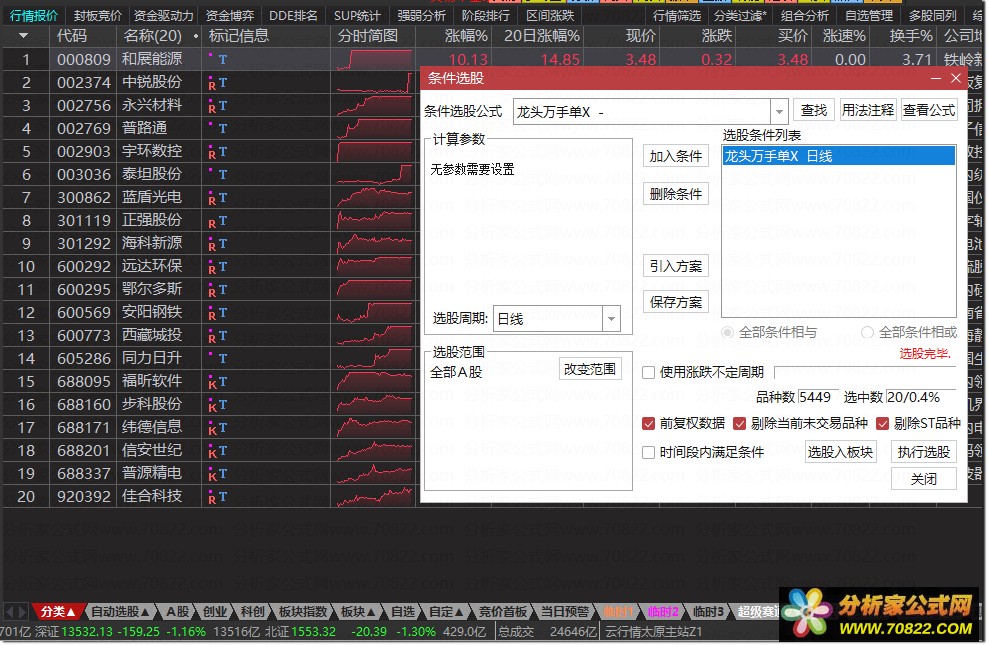This screenshot has height=645, width=989.
Task: Open the intraday mini chart for 安阳钢铁
Action: coord(374,312)
